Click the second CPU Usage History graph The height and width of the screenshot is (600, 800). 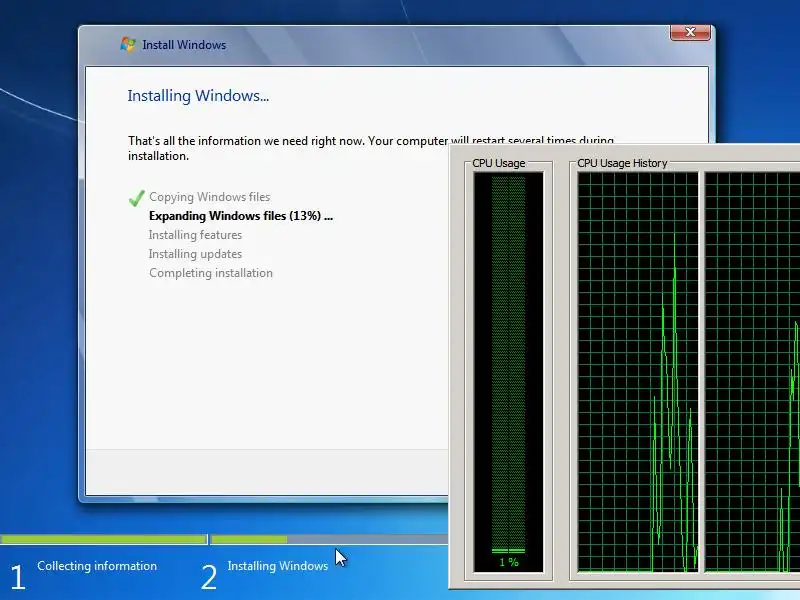click(x=753, y=371)
